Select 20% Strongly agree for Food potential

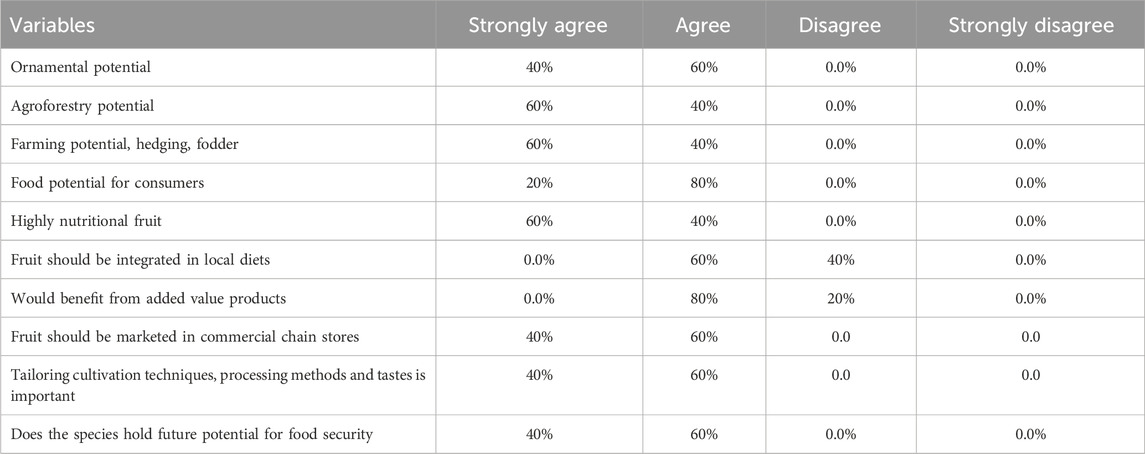[539, 183]
